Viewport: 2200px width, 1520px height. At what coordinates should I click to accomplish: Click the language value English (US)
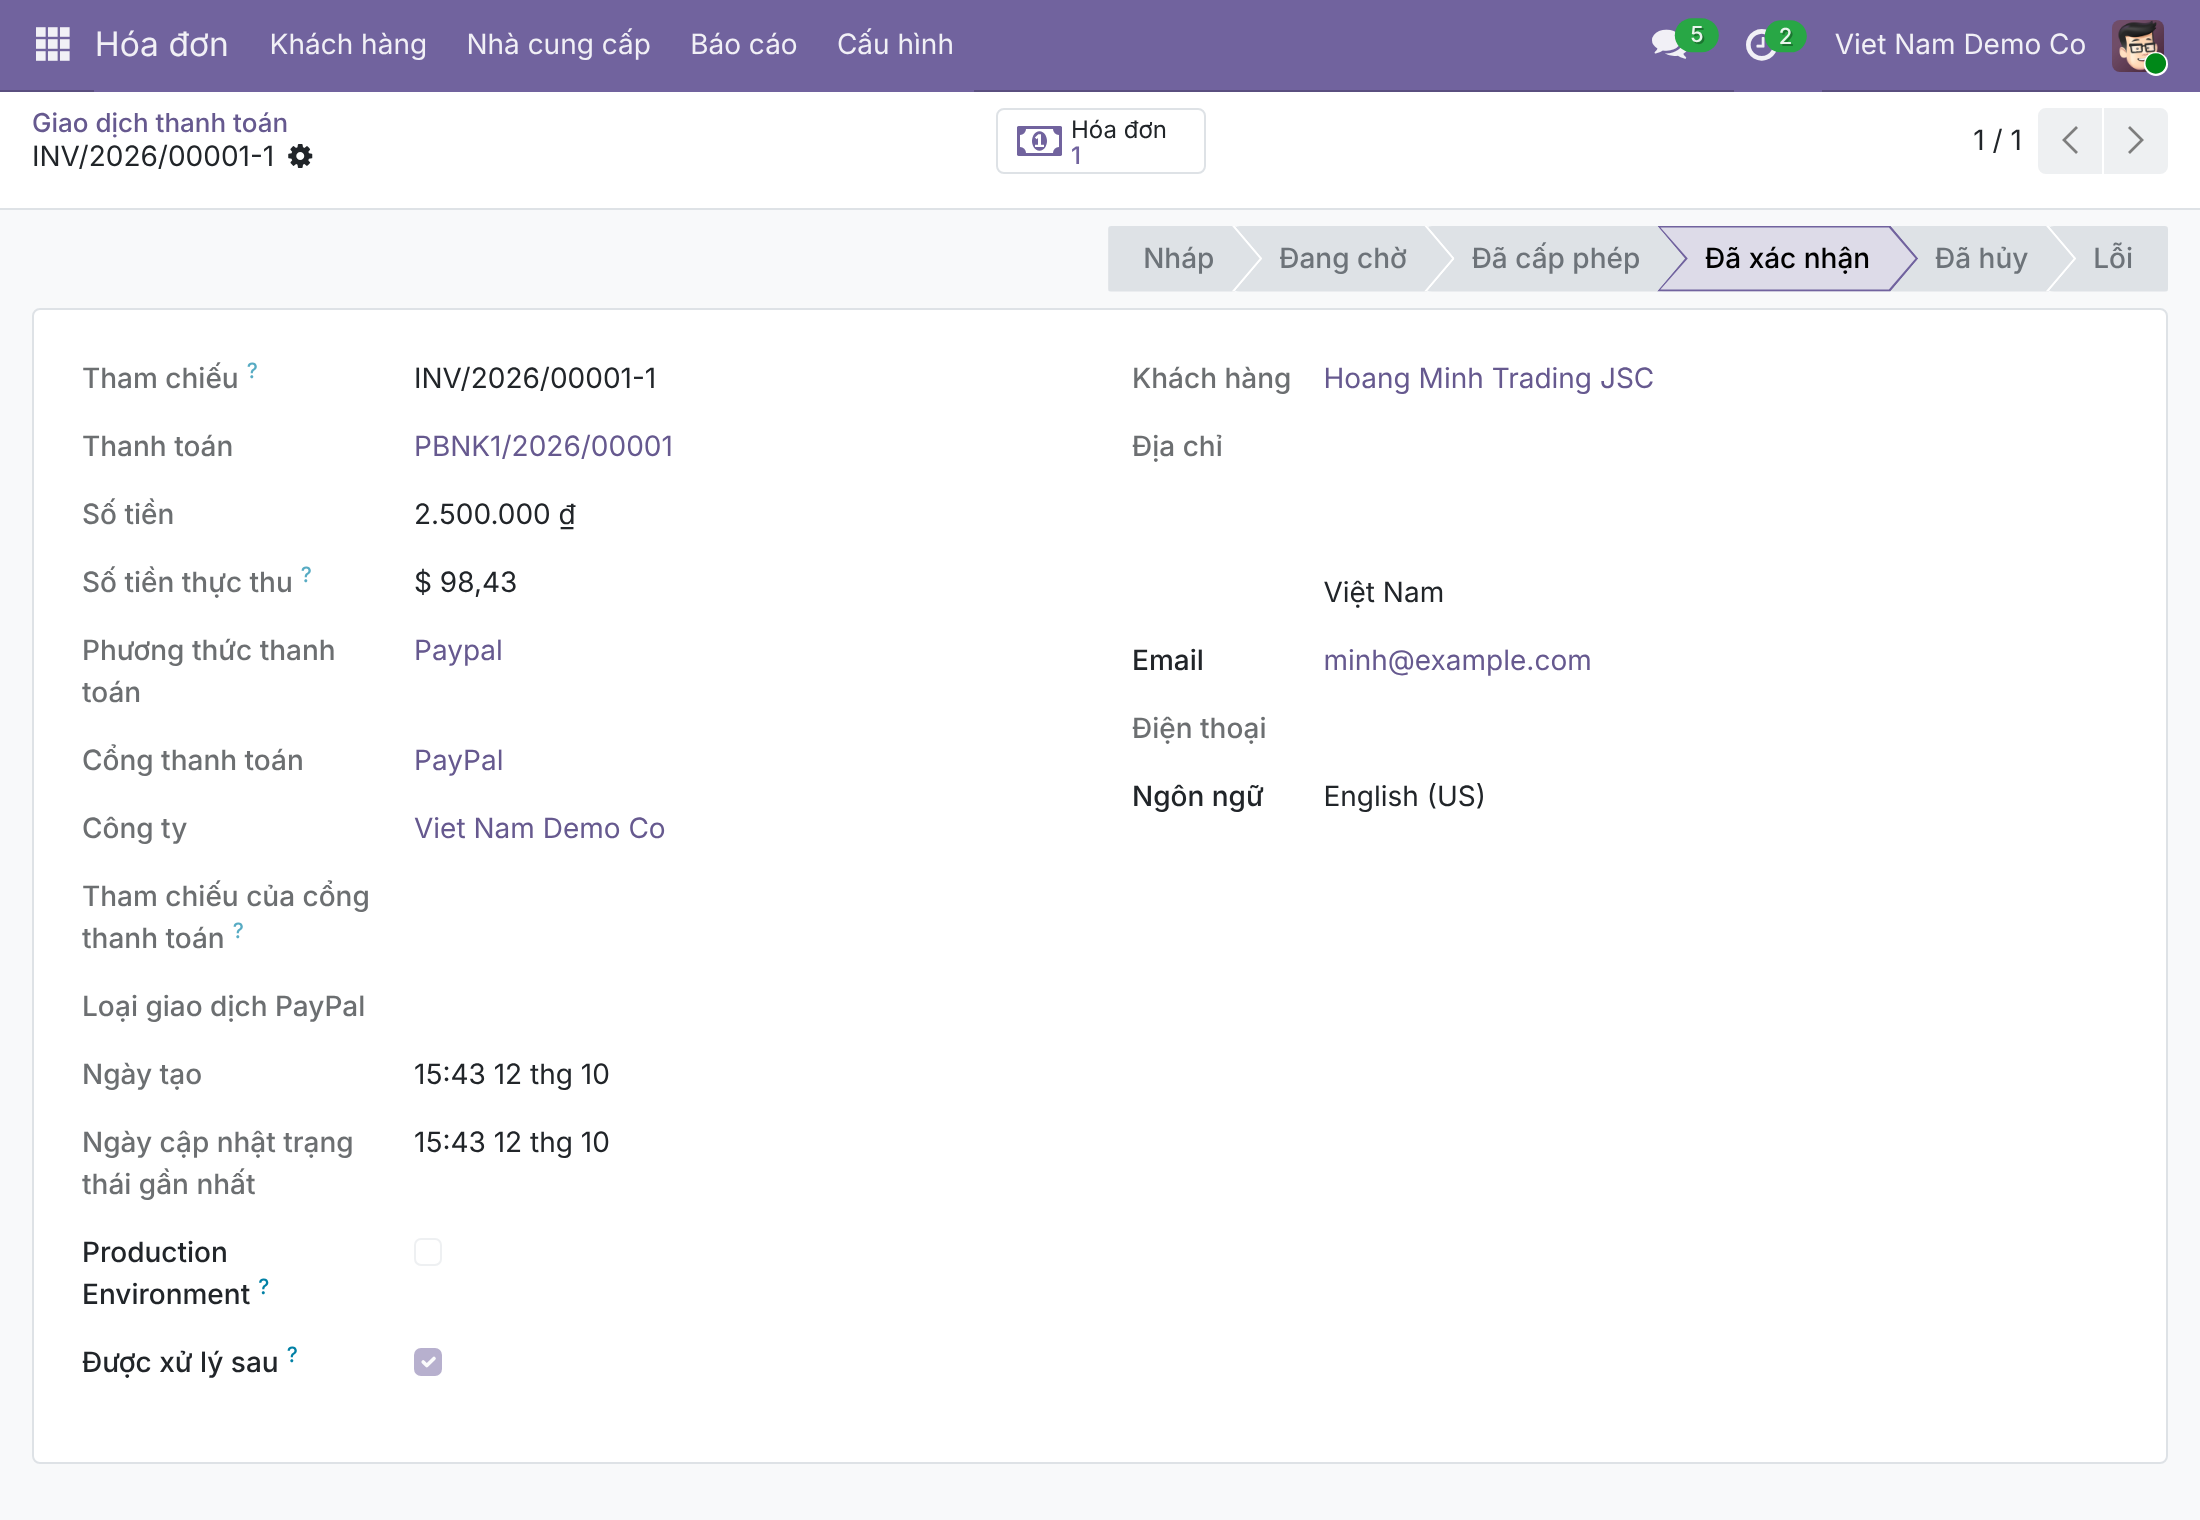(1404, 796)
